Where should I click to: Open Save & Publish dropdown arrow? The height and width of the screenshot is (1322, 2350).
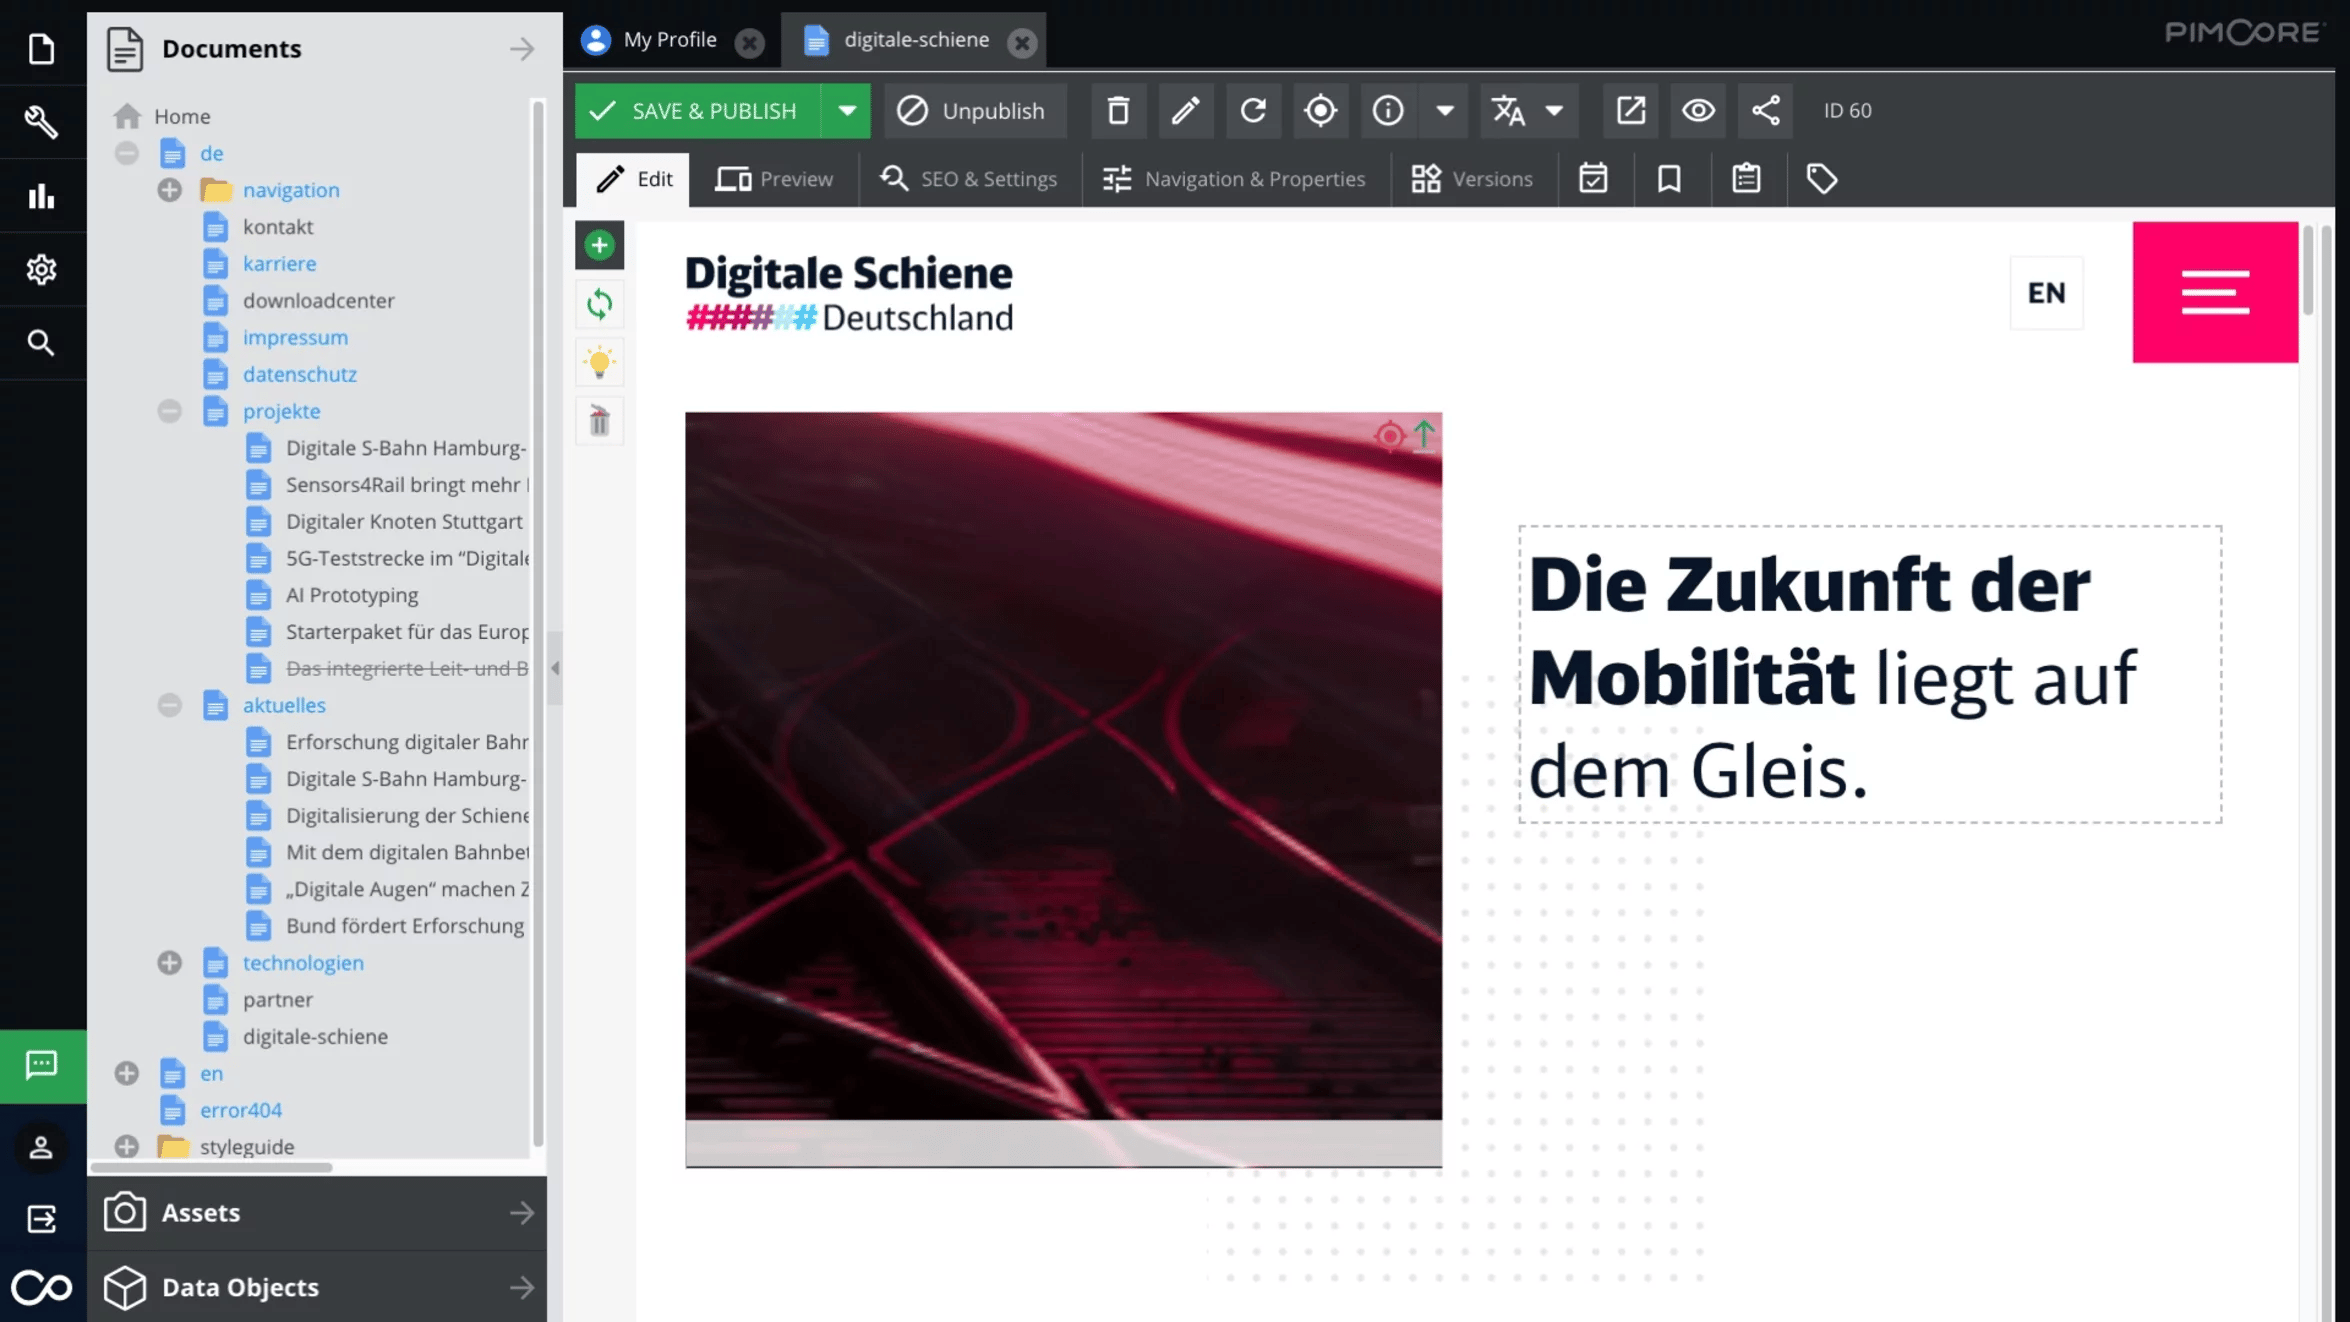click(x=846, y=111)
